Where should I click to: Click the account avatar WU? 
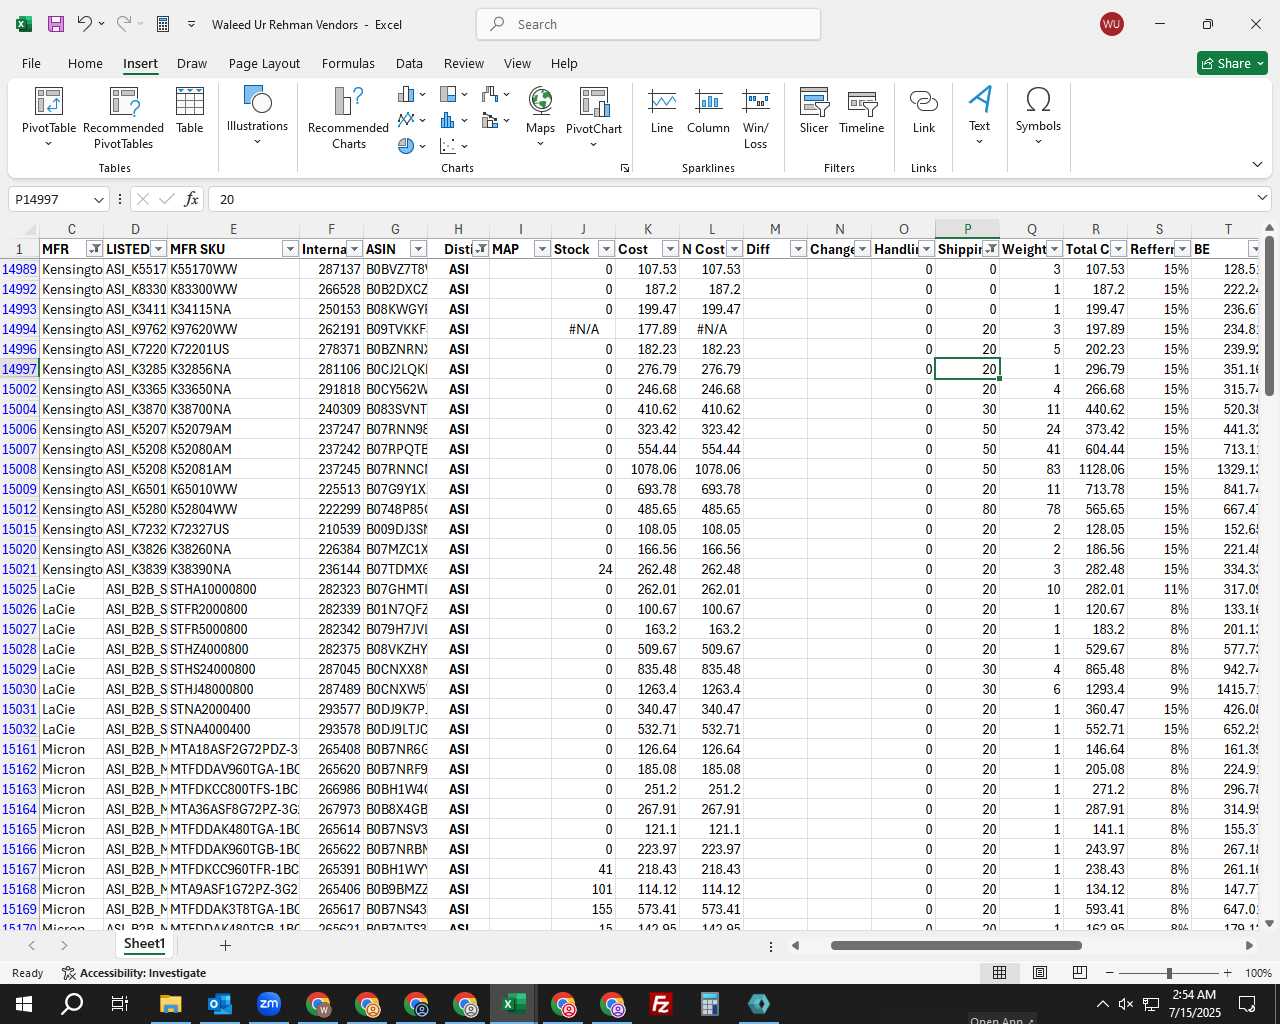click(1111, 24)
